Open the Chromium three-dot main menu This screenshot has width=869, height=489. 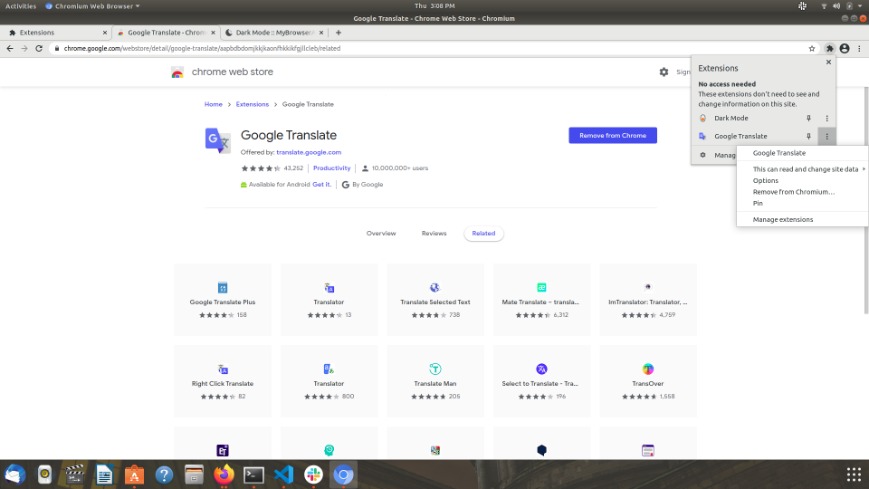coord(860,48)
